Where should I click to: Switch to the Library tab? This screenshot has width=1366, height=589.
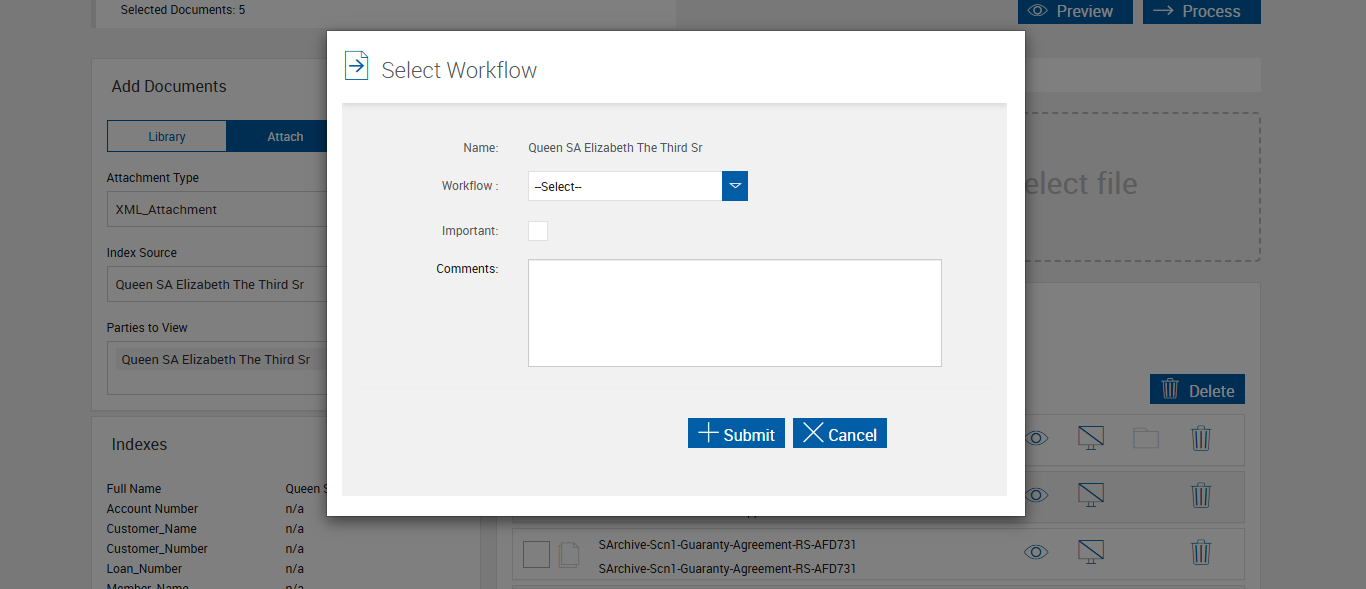(x=167, y=137)
